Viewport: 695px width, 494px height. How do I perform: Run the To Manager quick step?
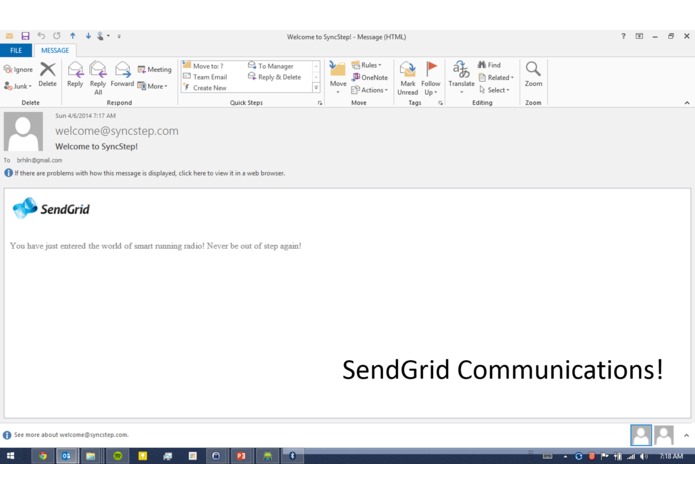point(271,66)
